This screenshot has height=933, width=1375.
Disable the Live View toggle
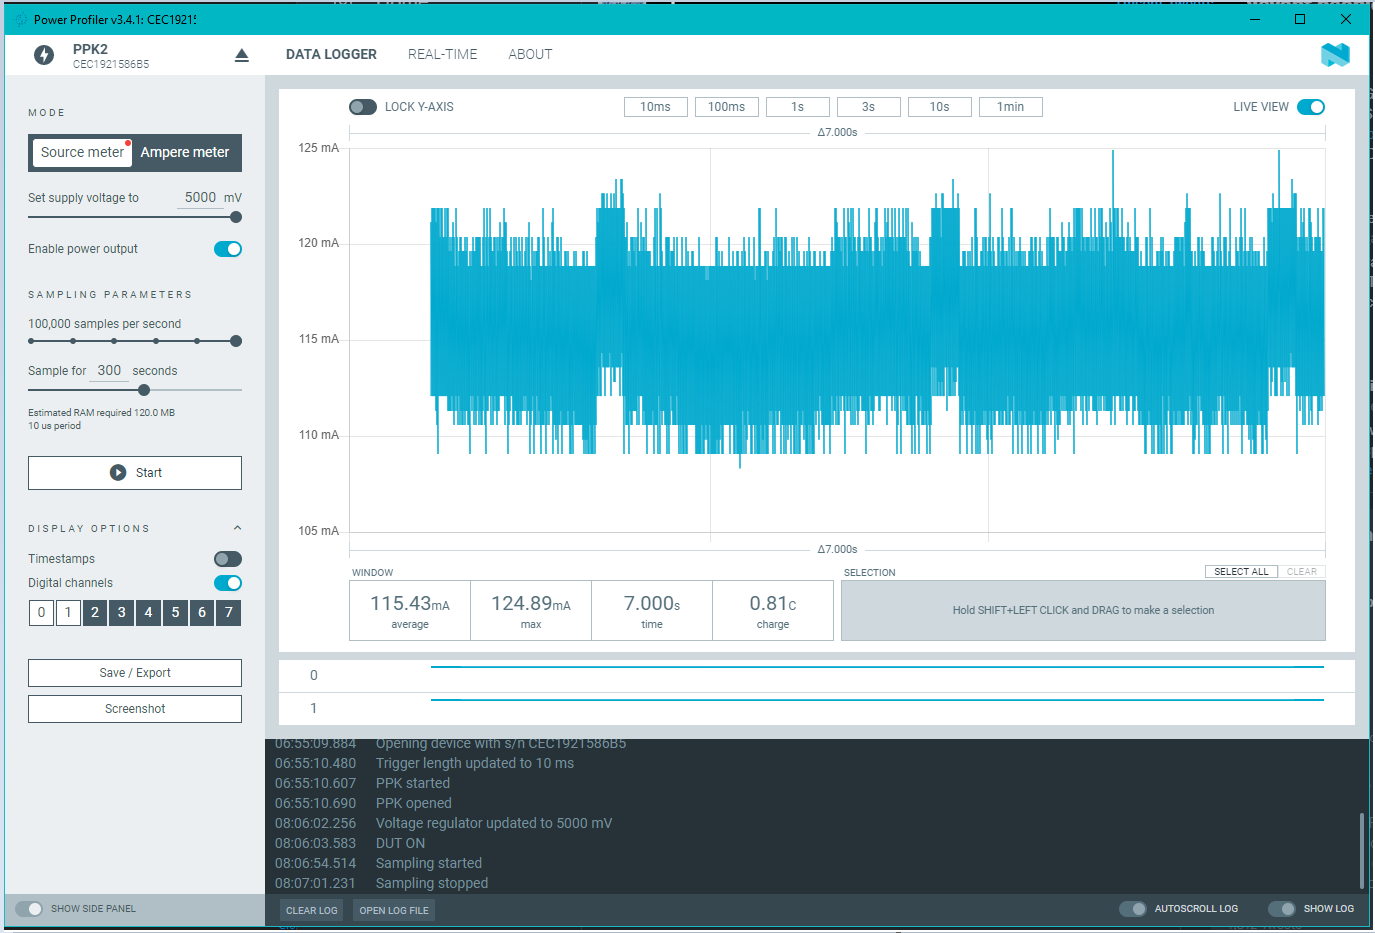pyautogui.click(x=1311, y=107)
